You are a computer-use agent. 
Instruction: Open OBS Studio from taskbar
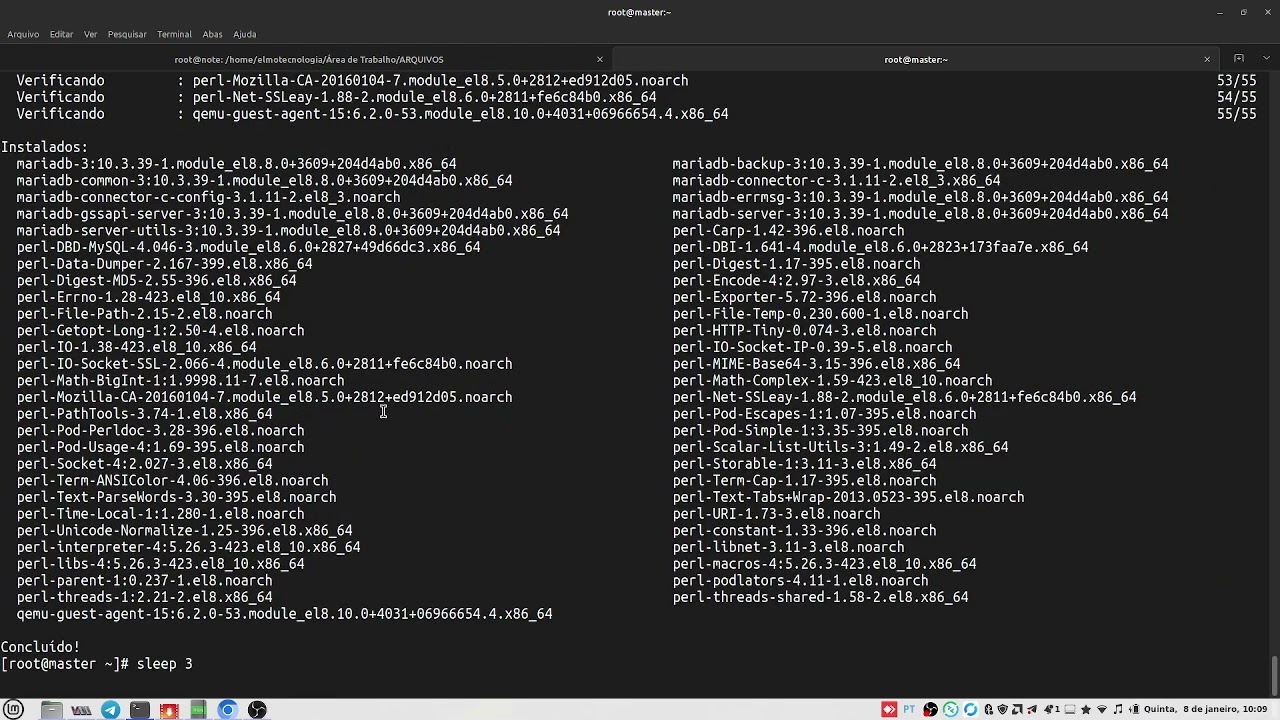pos(257,710)
